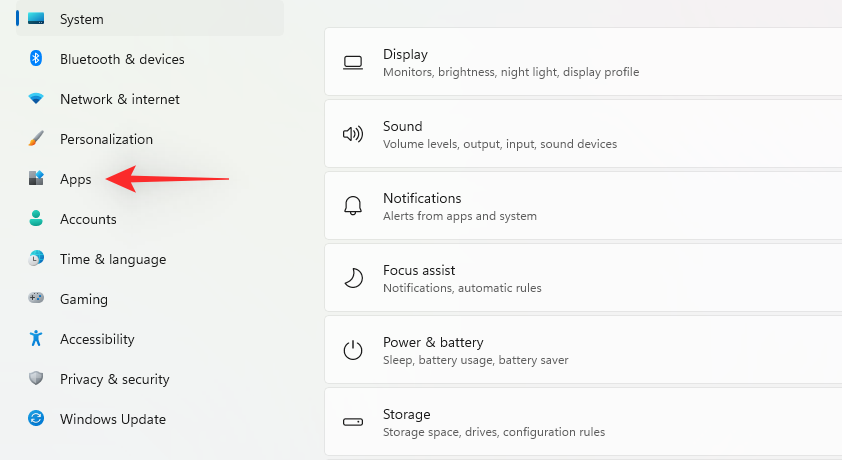
Task: Click 'Storage space, drives, configuration rules' text
Action: 493,432
